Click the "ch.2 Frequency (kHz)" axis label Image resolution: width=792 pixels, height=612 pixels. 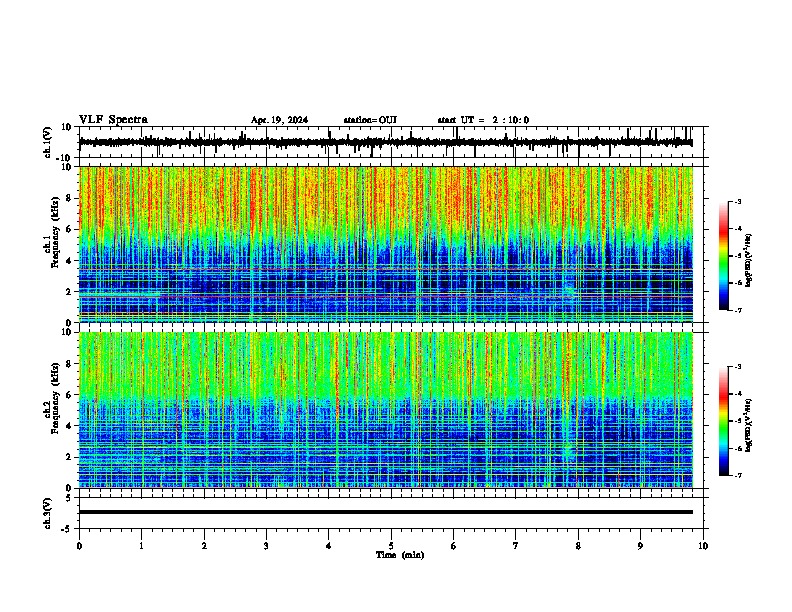pyautogui.click(x=52, y=398)
